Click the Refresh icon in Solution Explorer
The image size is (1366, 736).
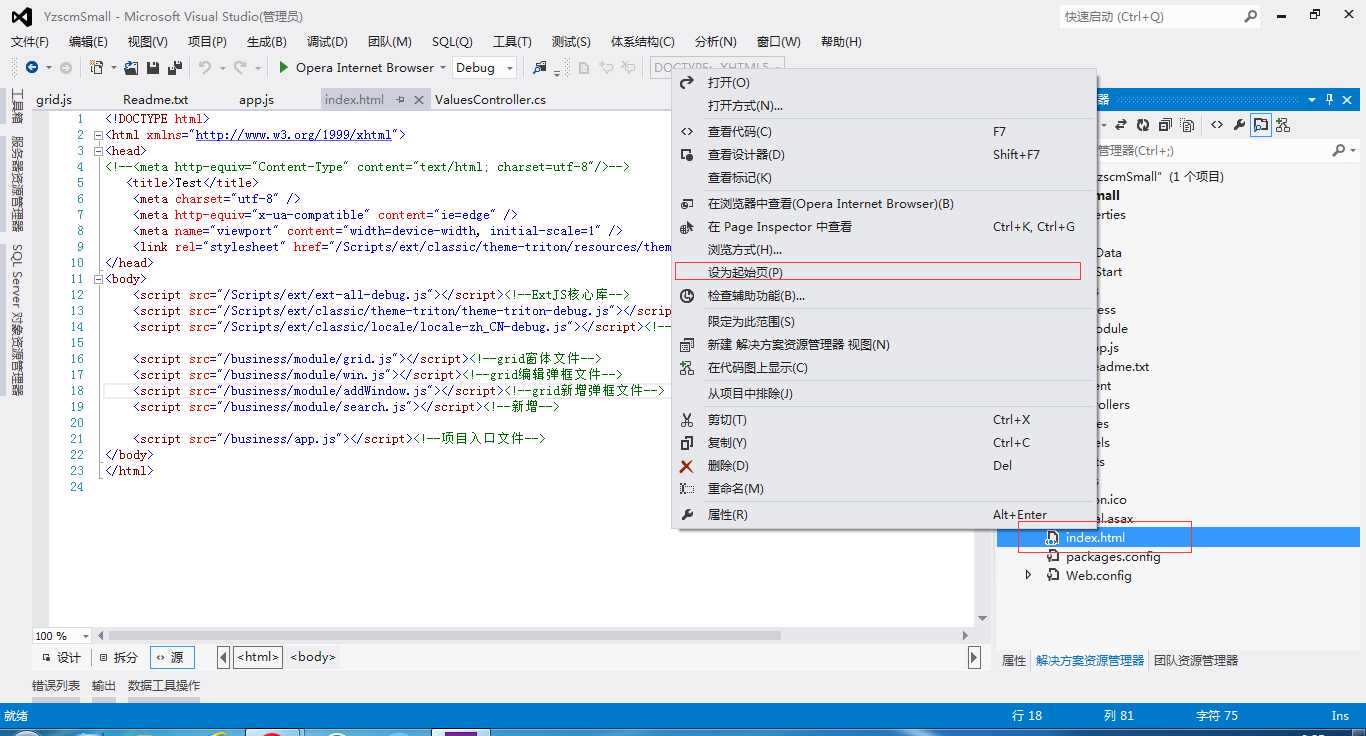click(x=1143, y=125)
